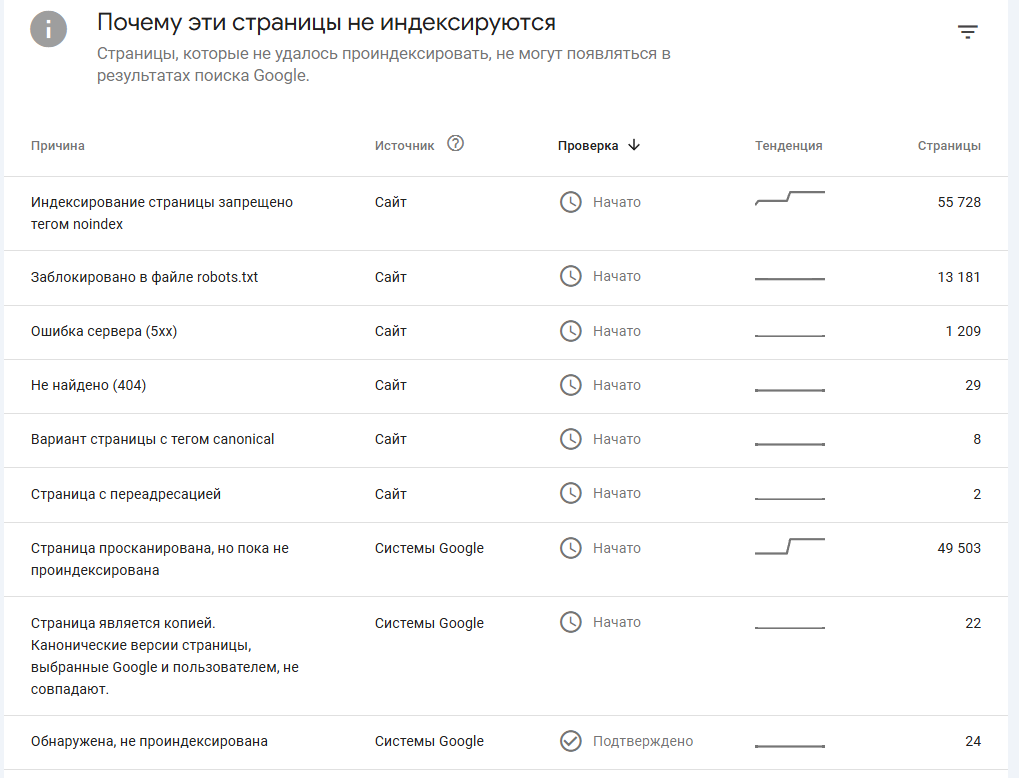Open the 'Ошибка сервера (5xx)' reason row
The image size is (1019, 778).
104,331
